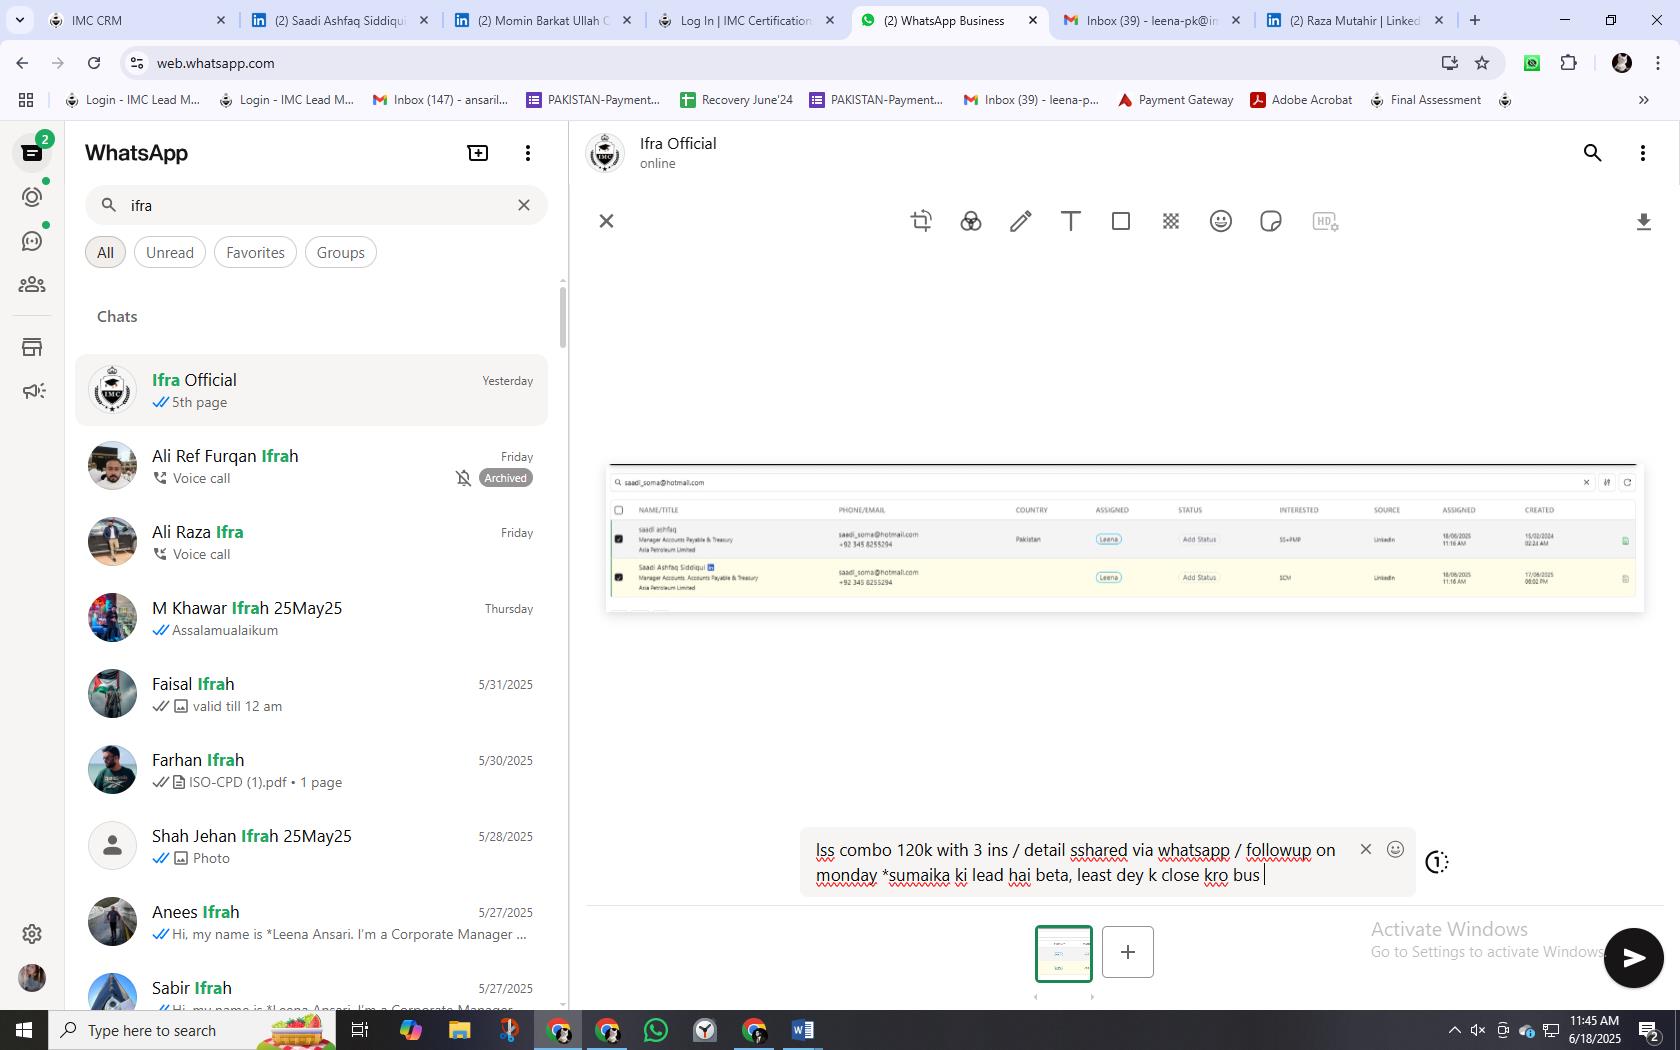Open M Khawar Ifrah 25May25 chat
The width and height of the screenshot is (1680, 1050).
[312, 618]
